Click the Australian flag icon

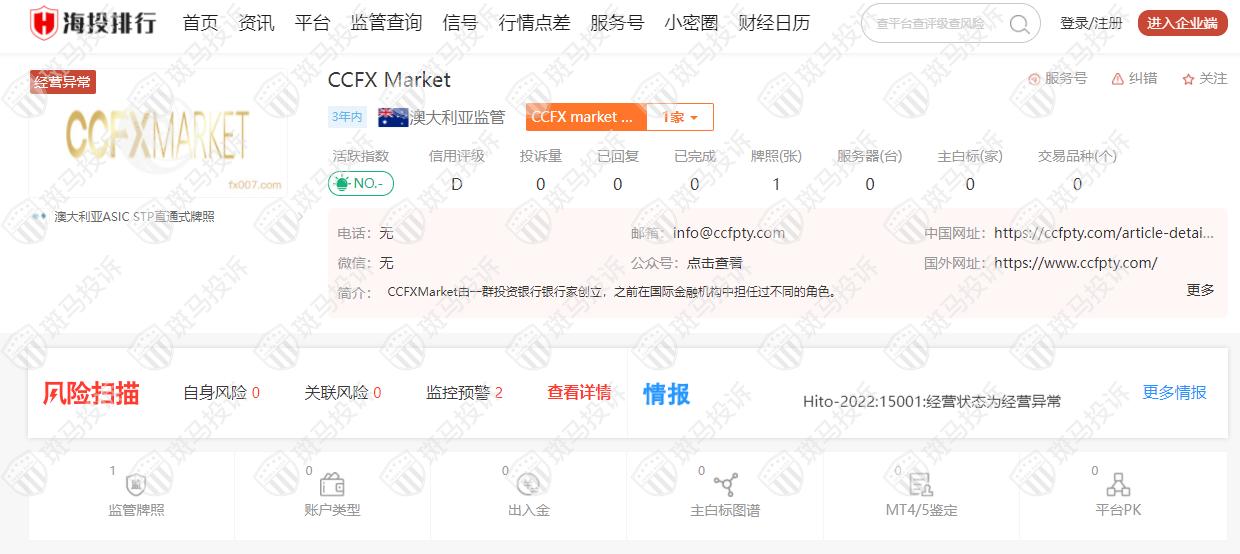pyautogui.click(x=393, y=117)
